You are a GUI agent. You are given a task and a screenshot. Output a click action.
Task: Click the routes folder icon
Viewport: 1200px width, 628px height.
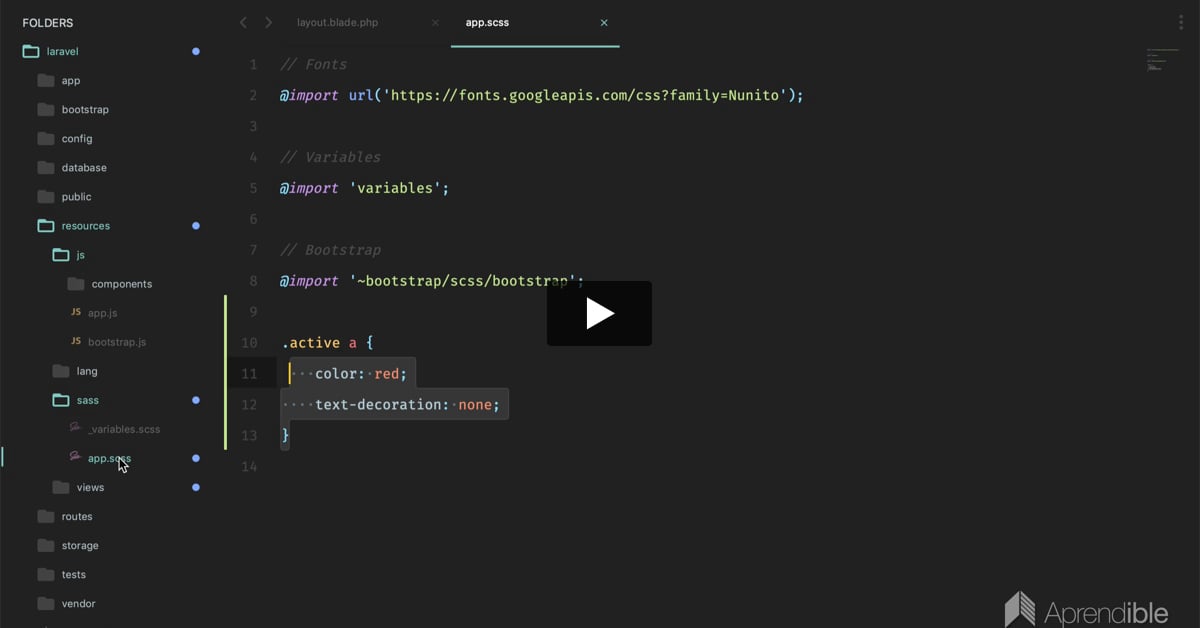tap(46, 516)
